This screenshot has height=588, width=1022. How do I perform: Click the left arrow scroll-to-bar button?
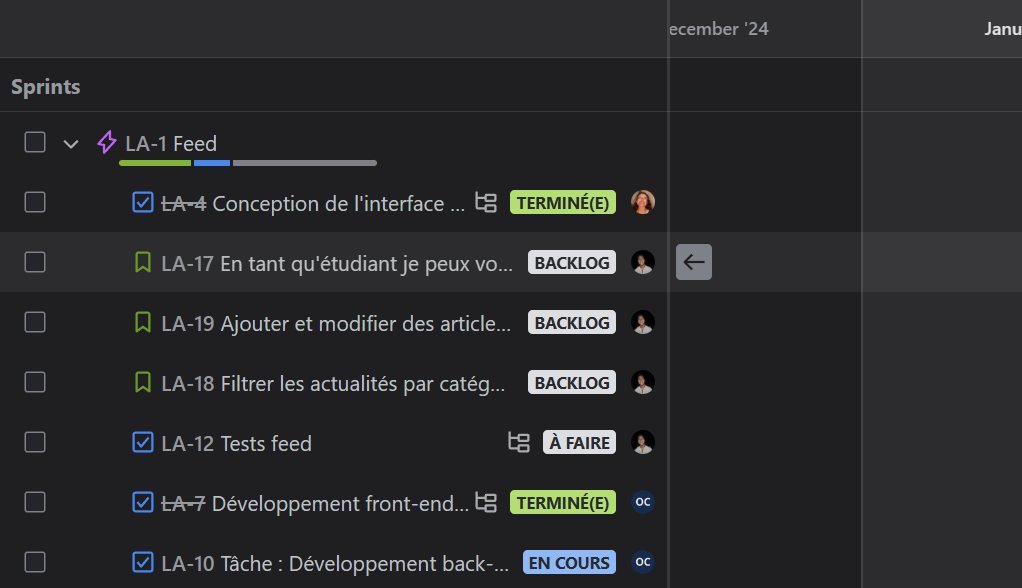[694, 263]
